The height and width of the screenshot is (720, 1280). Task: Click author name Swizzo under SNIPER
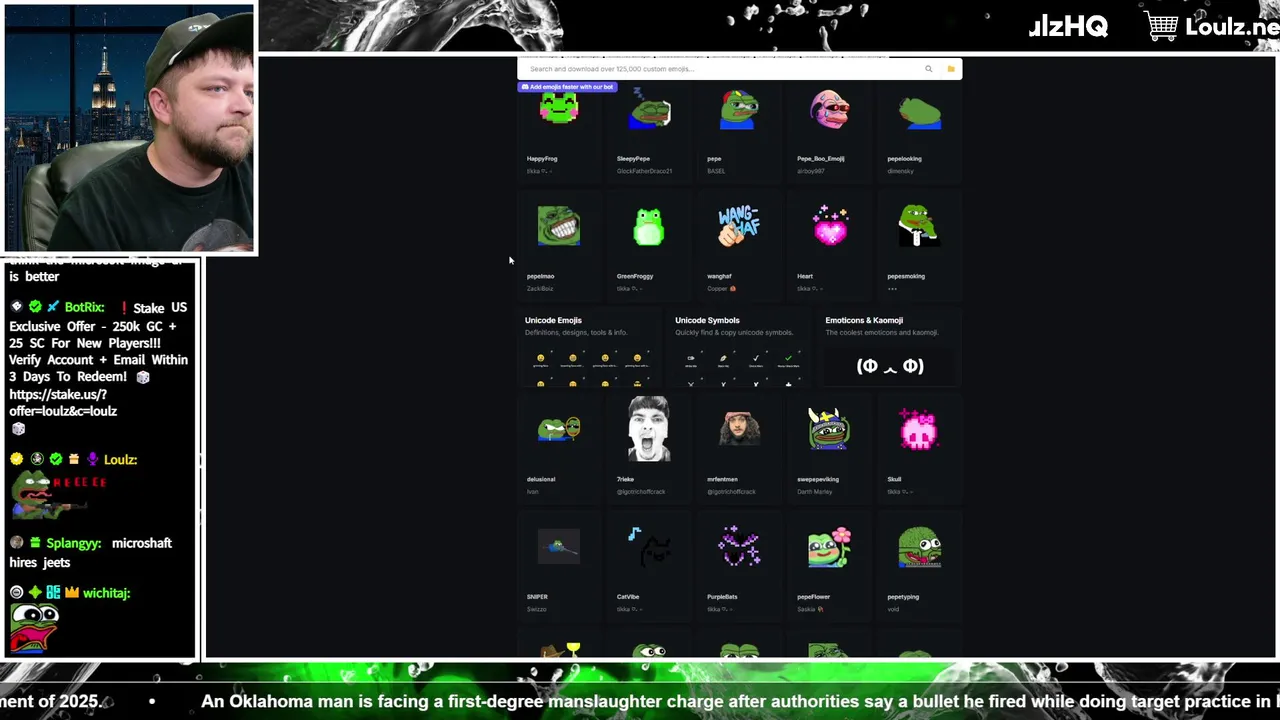537,609
